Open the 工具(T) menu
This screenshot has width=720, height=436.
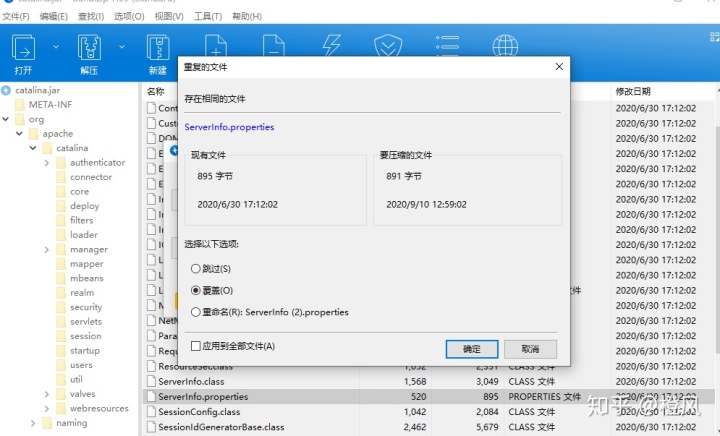point(208,17)
